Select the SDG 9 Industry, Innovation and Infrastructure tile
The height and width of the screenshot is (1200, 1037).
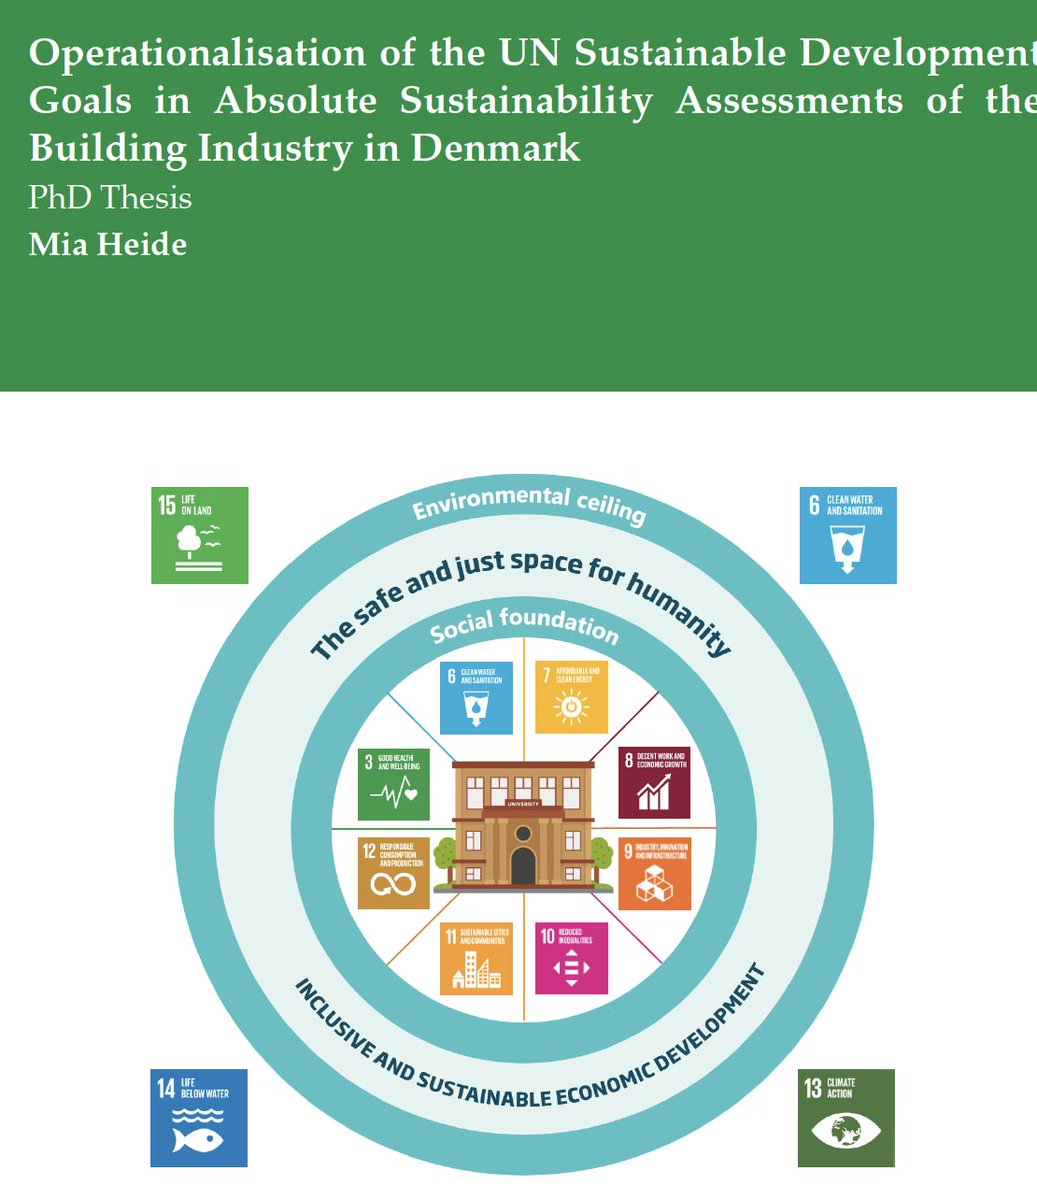[653, 872]
